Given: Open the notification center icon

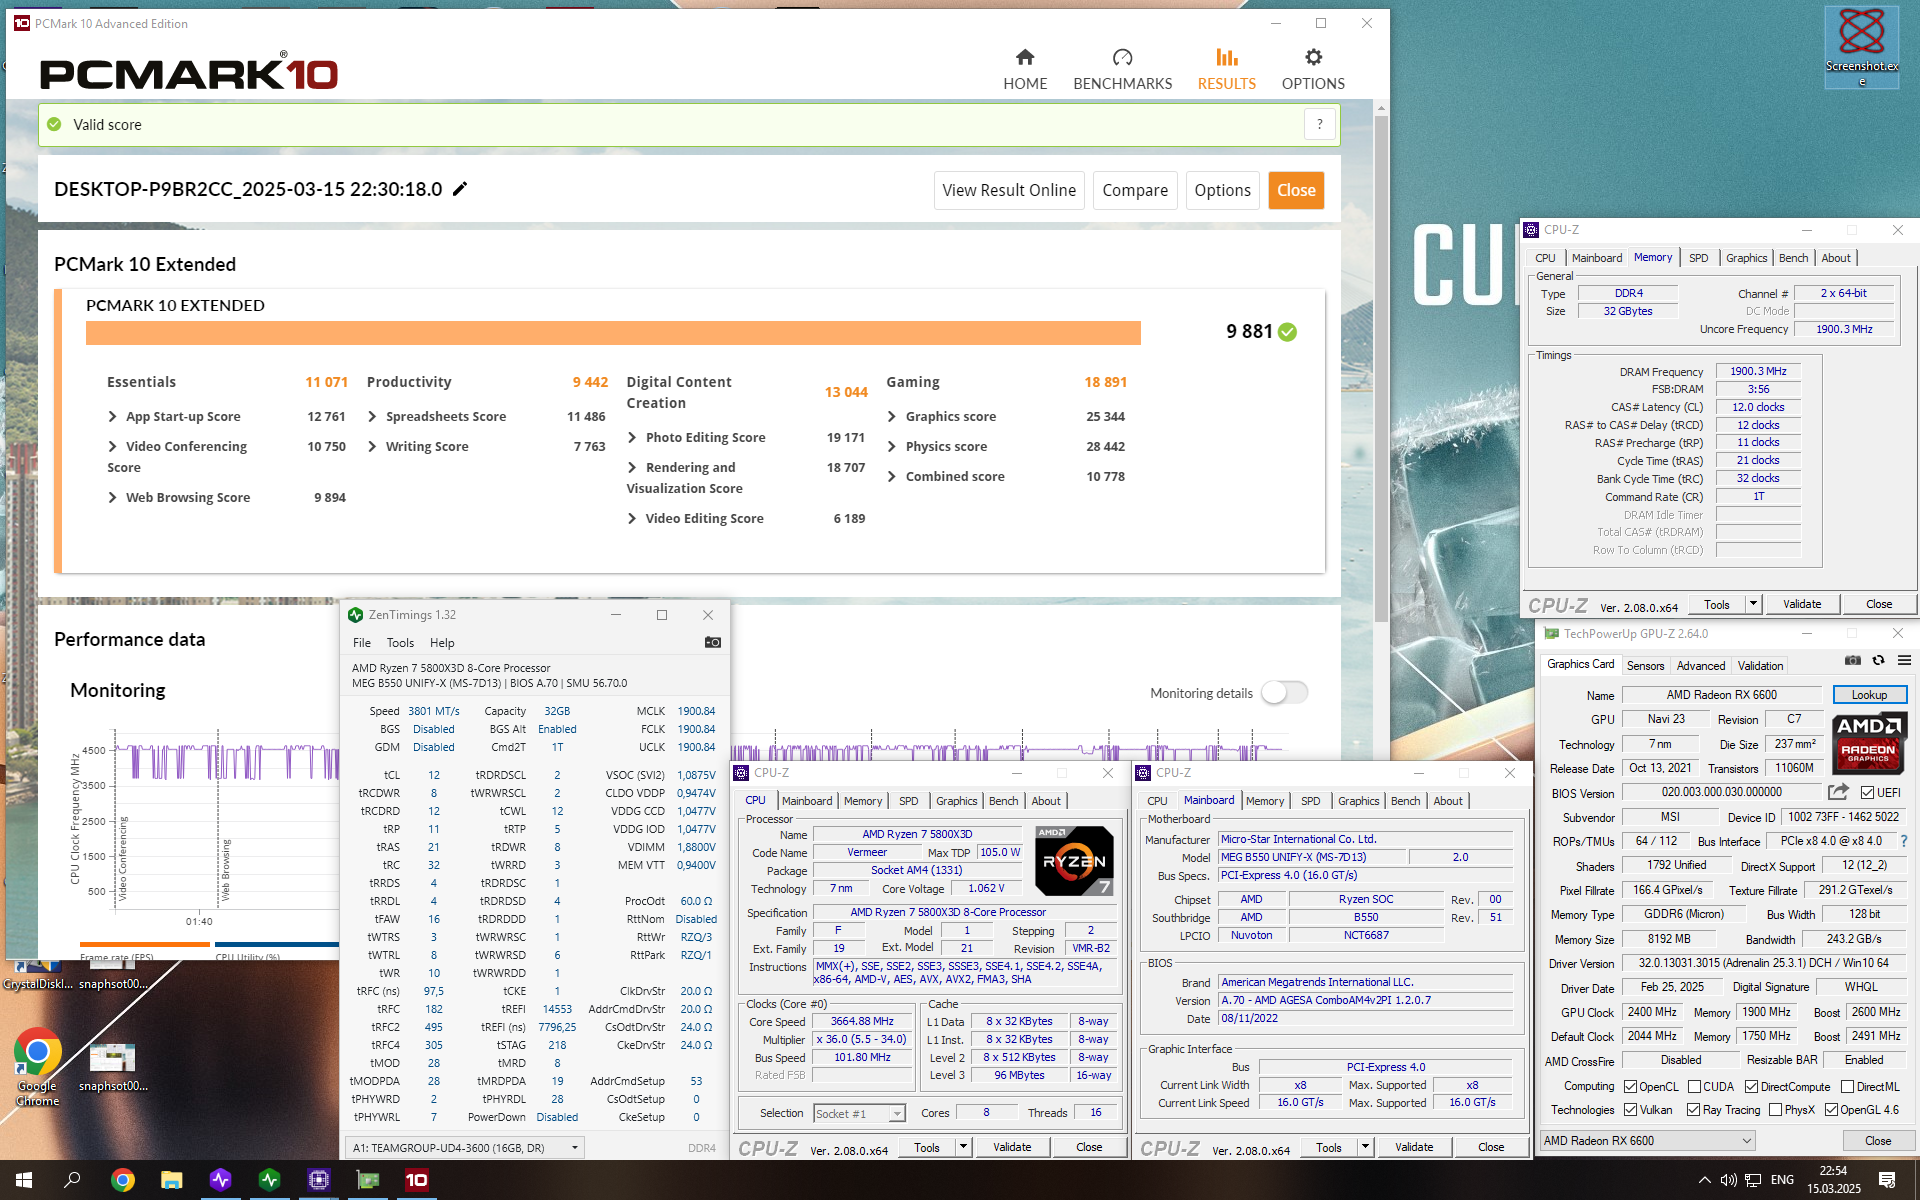Looking at the screenshot, I should click(1887, 1180).
